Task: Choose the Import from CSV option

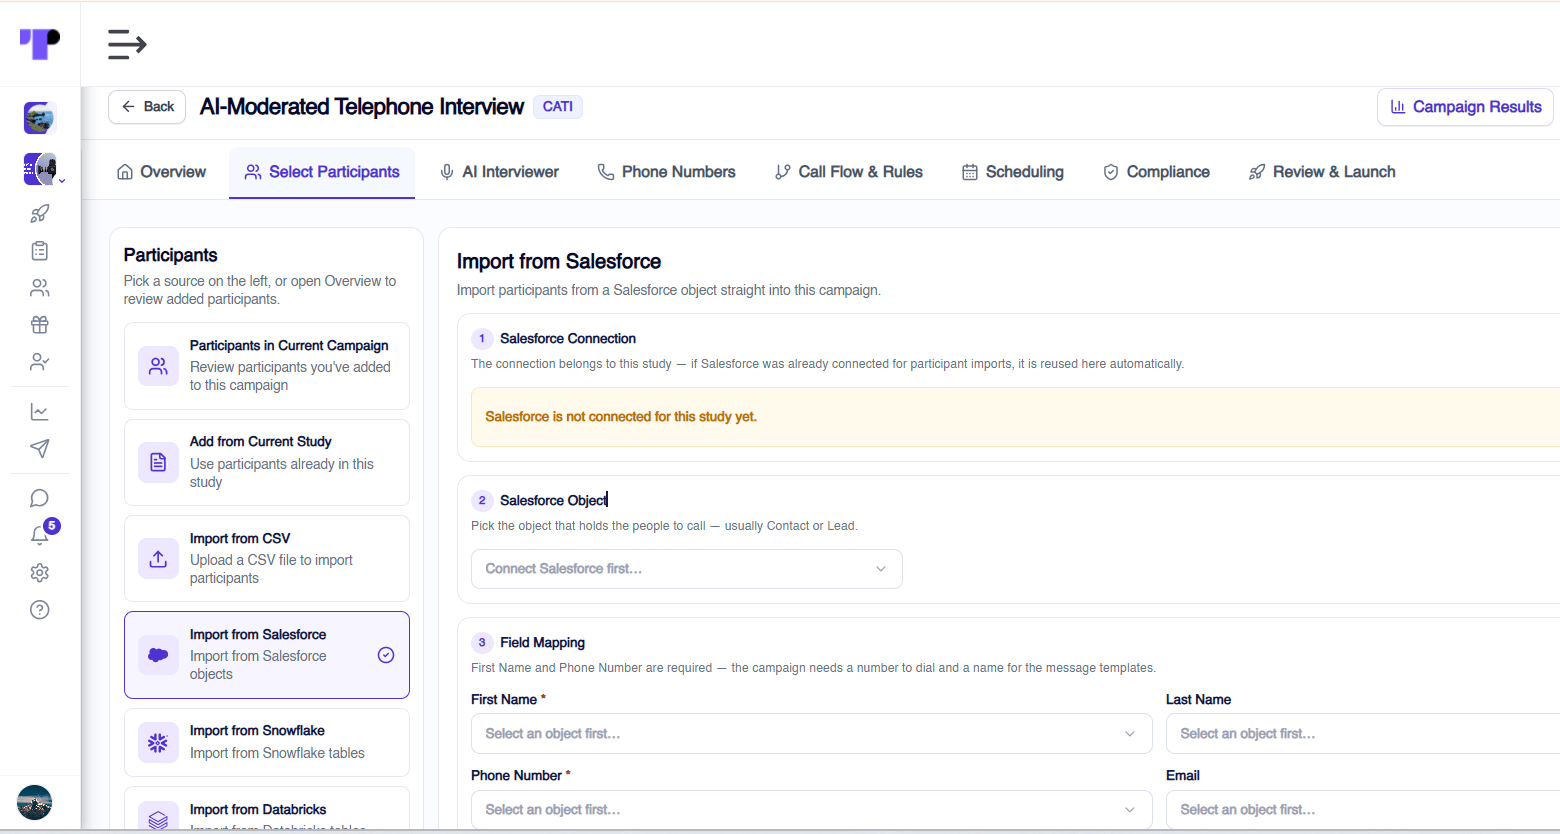Action: pyautogui.click(x=267, y=558)
